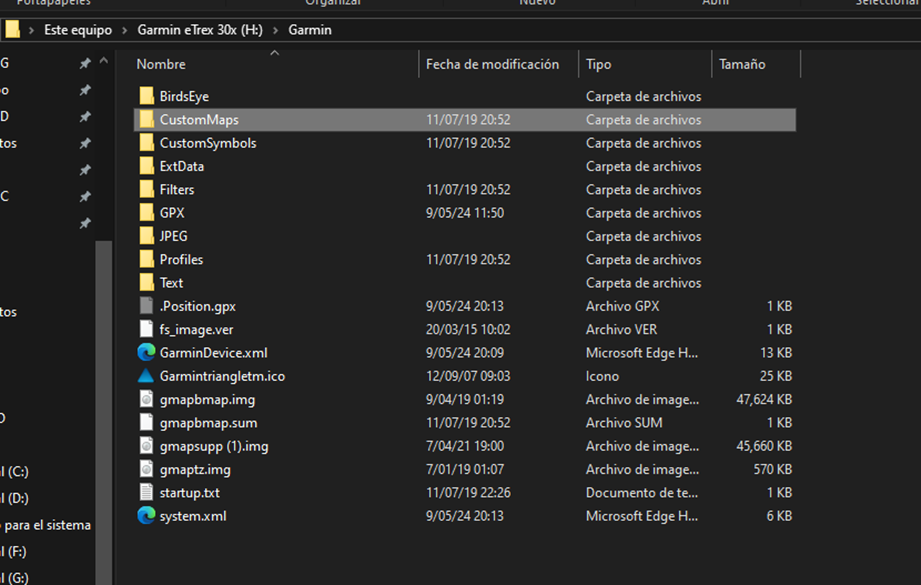Click the fs_image.ver file icon
The width and height of the screenshot is (921, 585).
coord(146,329)
